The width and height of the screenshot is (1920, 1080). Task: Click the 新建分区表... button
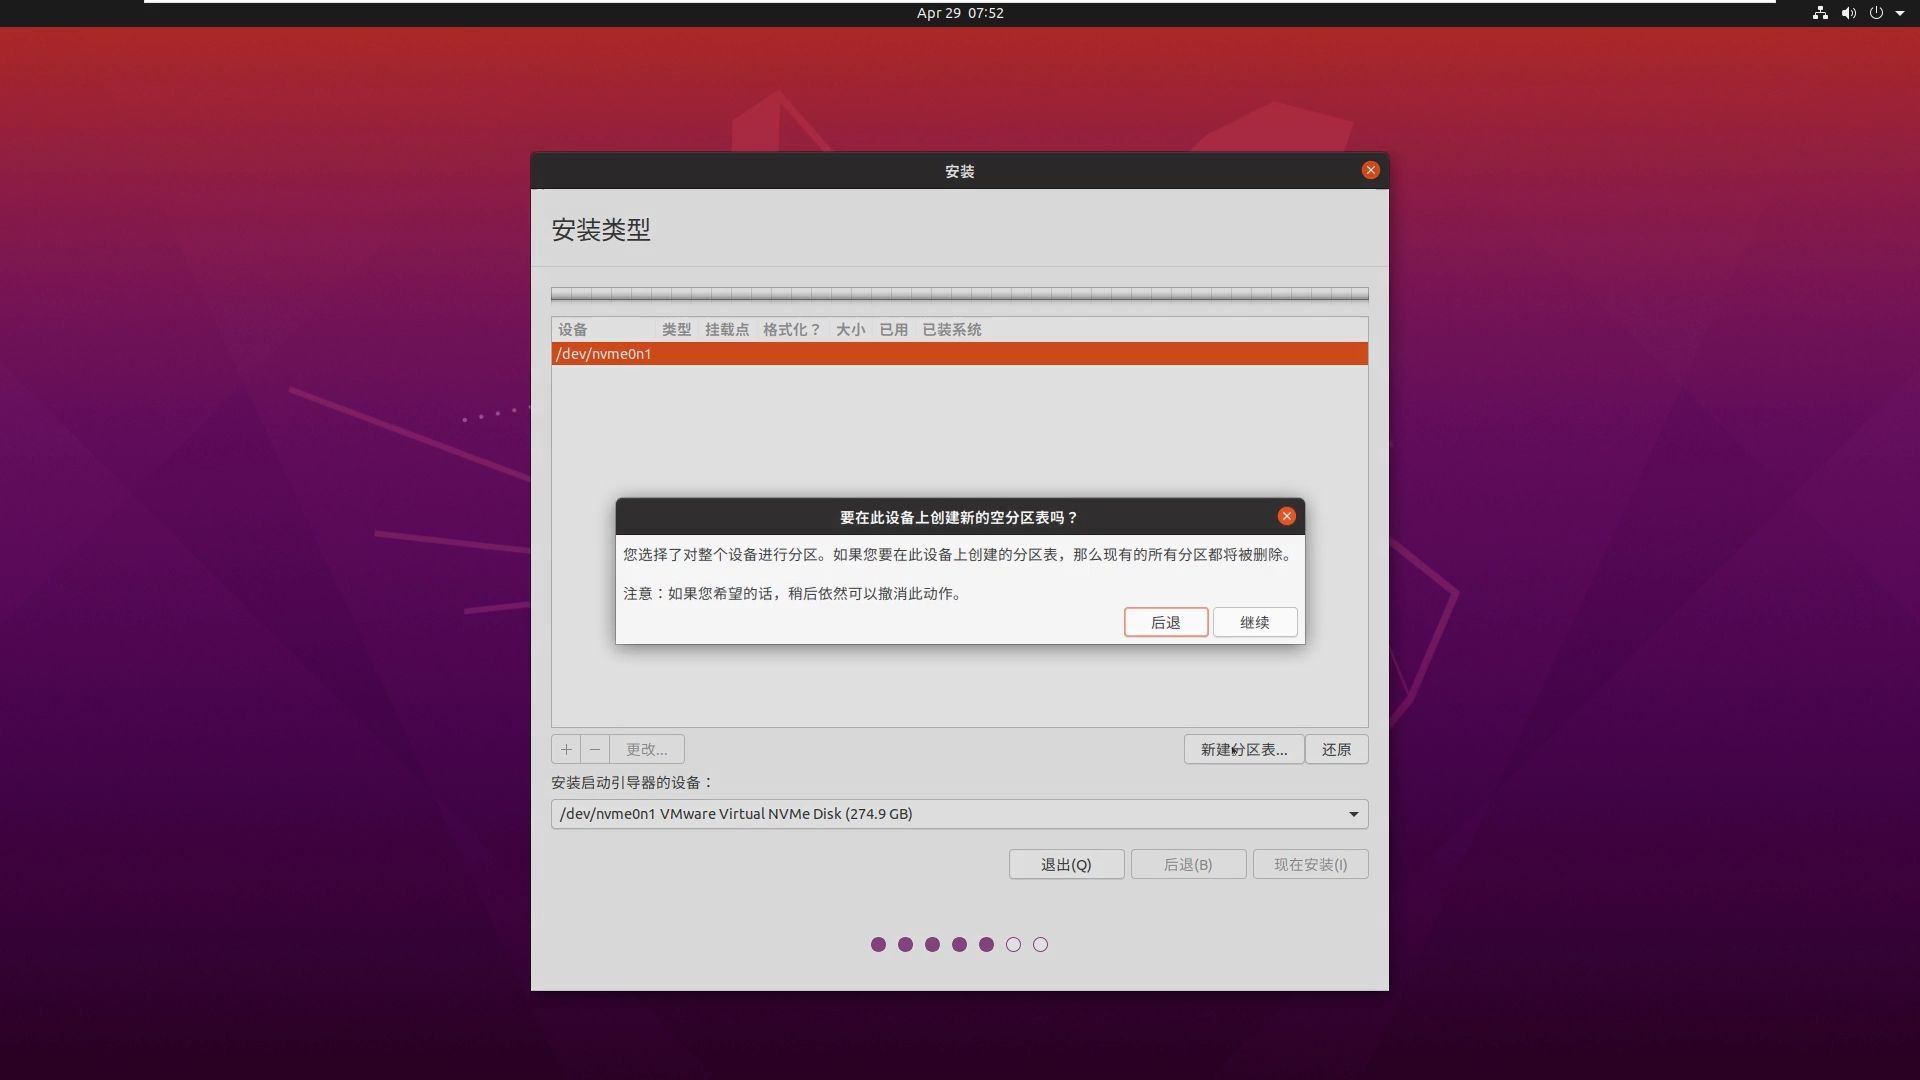click(1242, 749)
